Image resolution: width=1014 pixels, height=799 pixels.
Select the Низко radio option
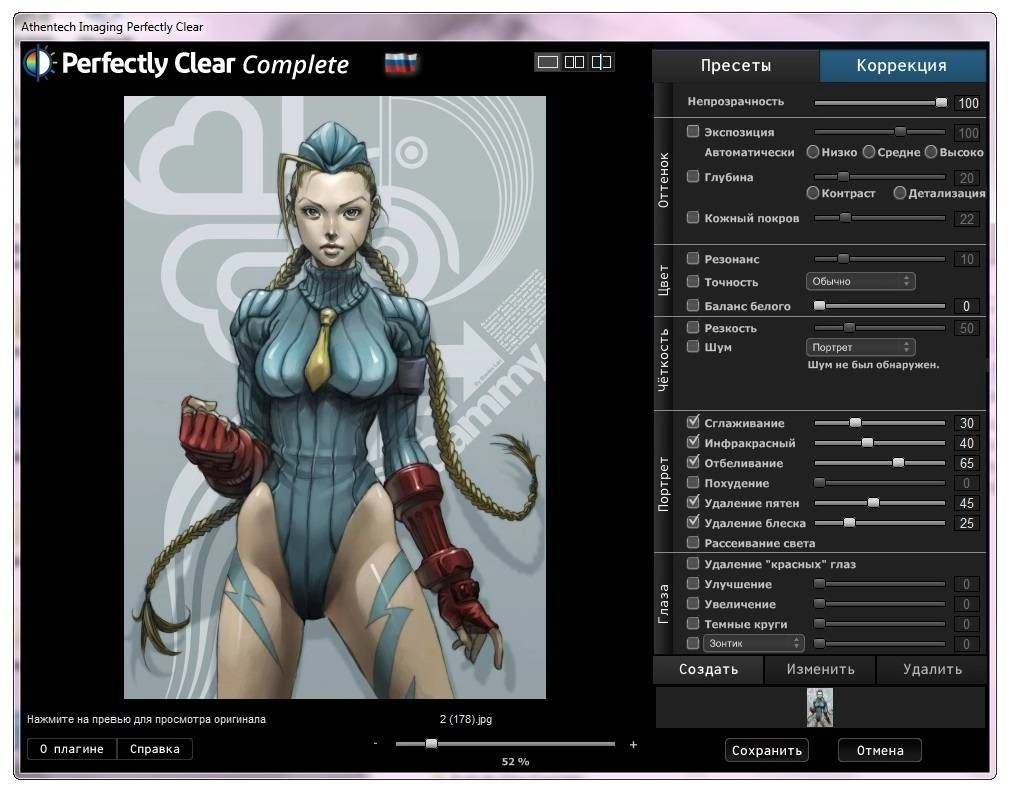click(813, 152)
